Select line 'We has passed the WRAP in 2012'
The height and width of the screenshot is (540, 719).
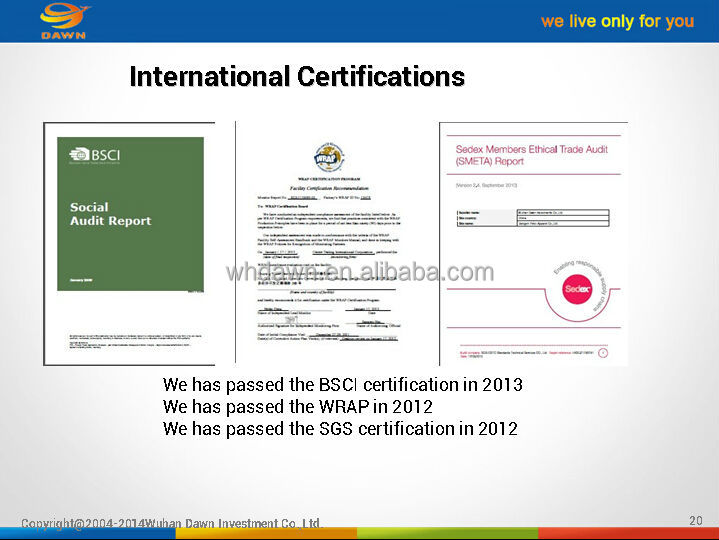[x=298, y=407]
